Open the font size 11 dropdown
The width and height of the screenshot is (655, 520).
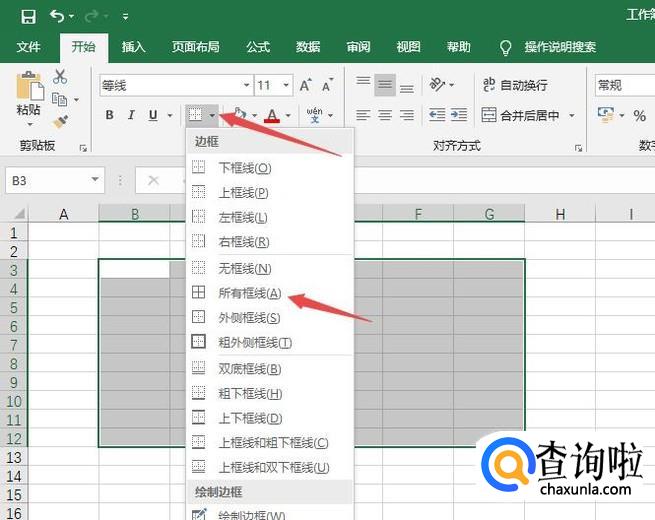click(x=286, y=85)
